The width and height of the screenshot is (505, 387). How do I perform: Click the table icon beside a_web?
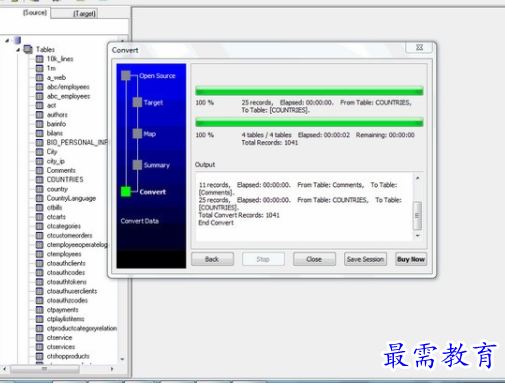[40, 78]
